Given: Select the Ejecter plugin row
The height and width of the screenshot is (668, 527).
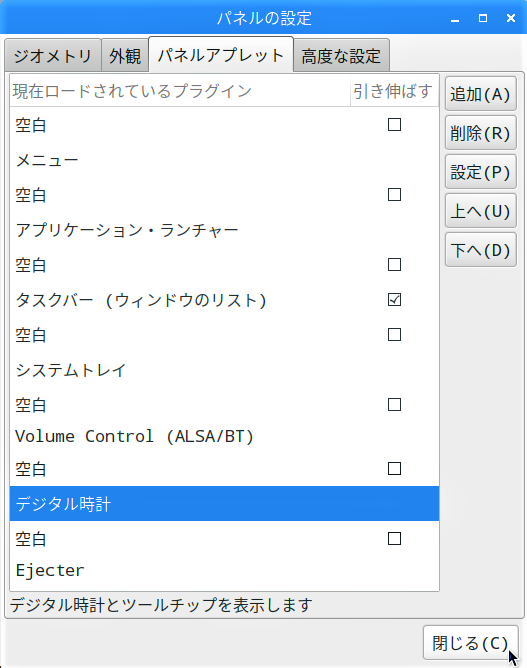Looking at the screenshot, I should click(x=225, y=570).
